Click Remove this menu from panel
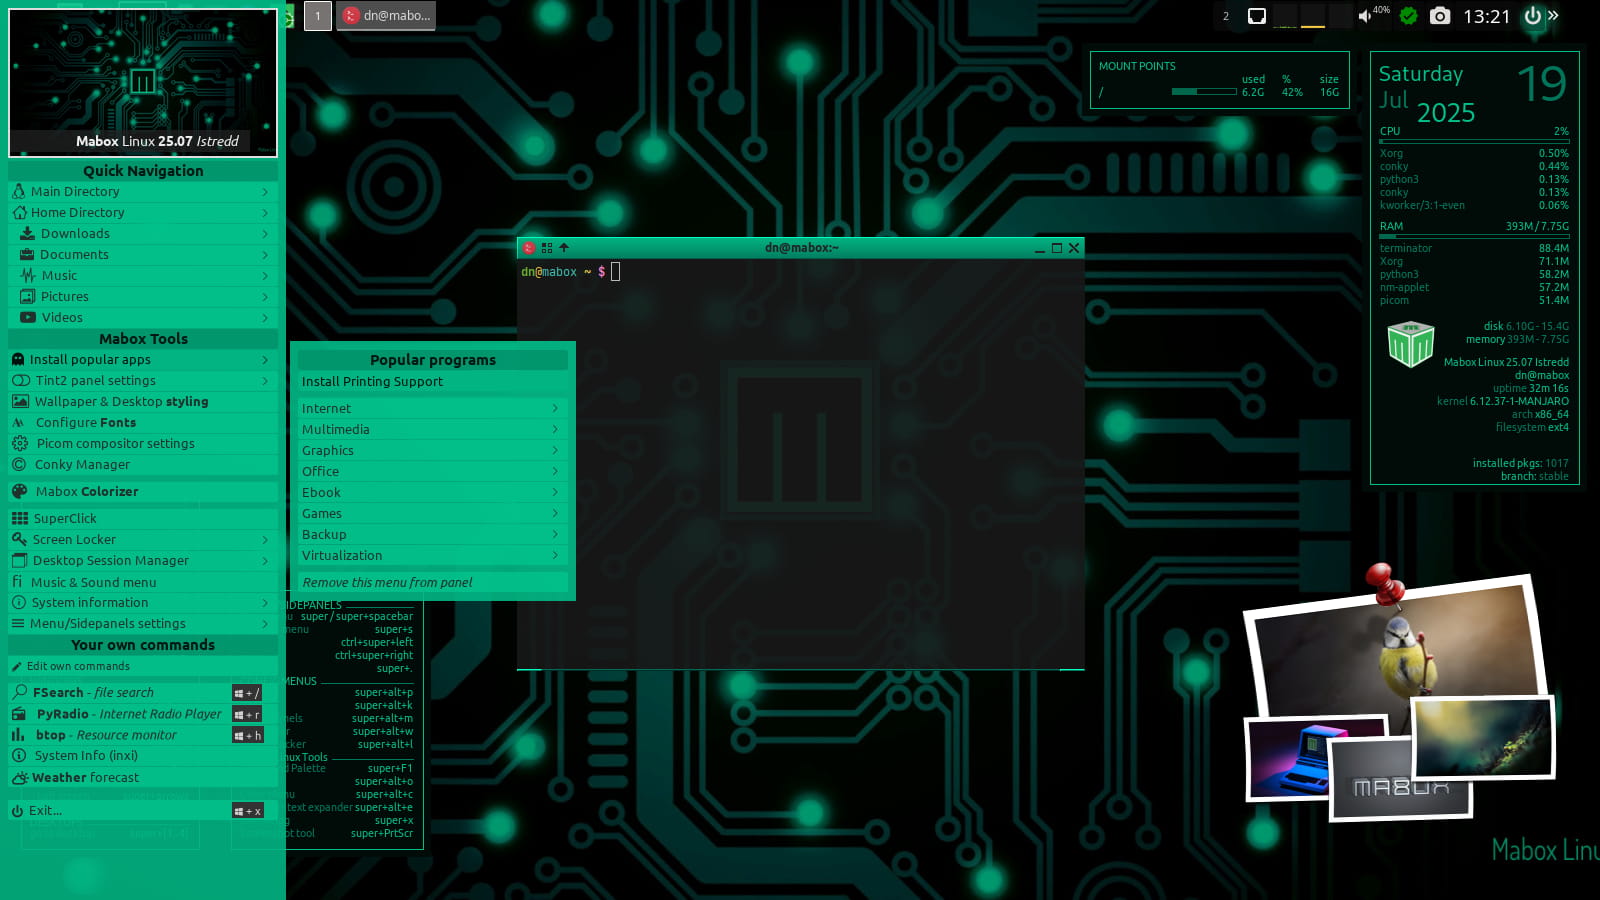This screenshot has height=900, width=1600. coord(432,582)
